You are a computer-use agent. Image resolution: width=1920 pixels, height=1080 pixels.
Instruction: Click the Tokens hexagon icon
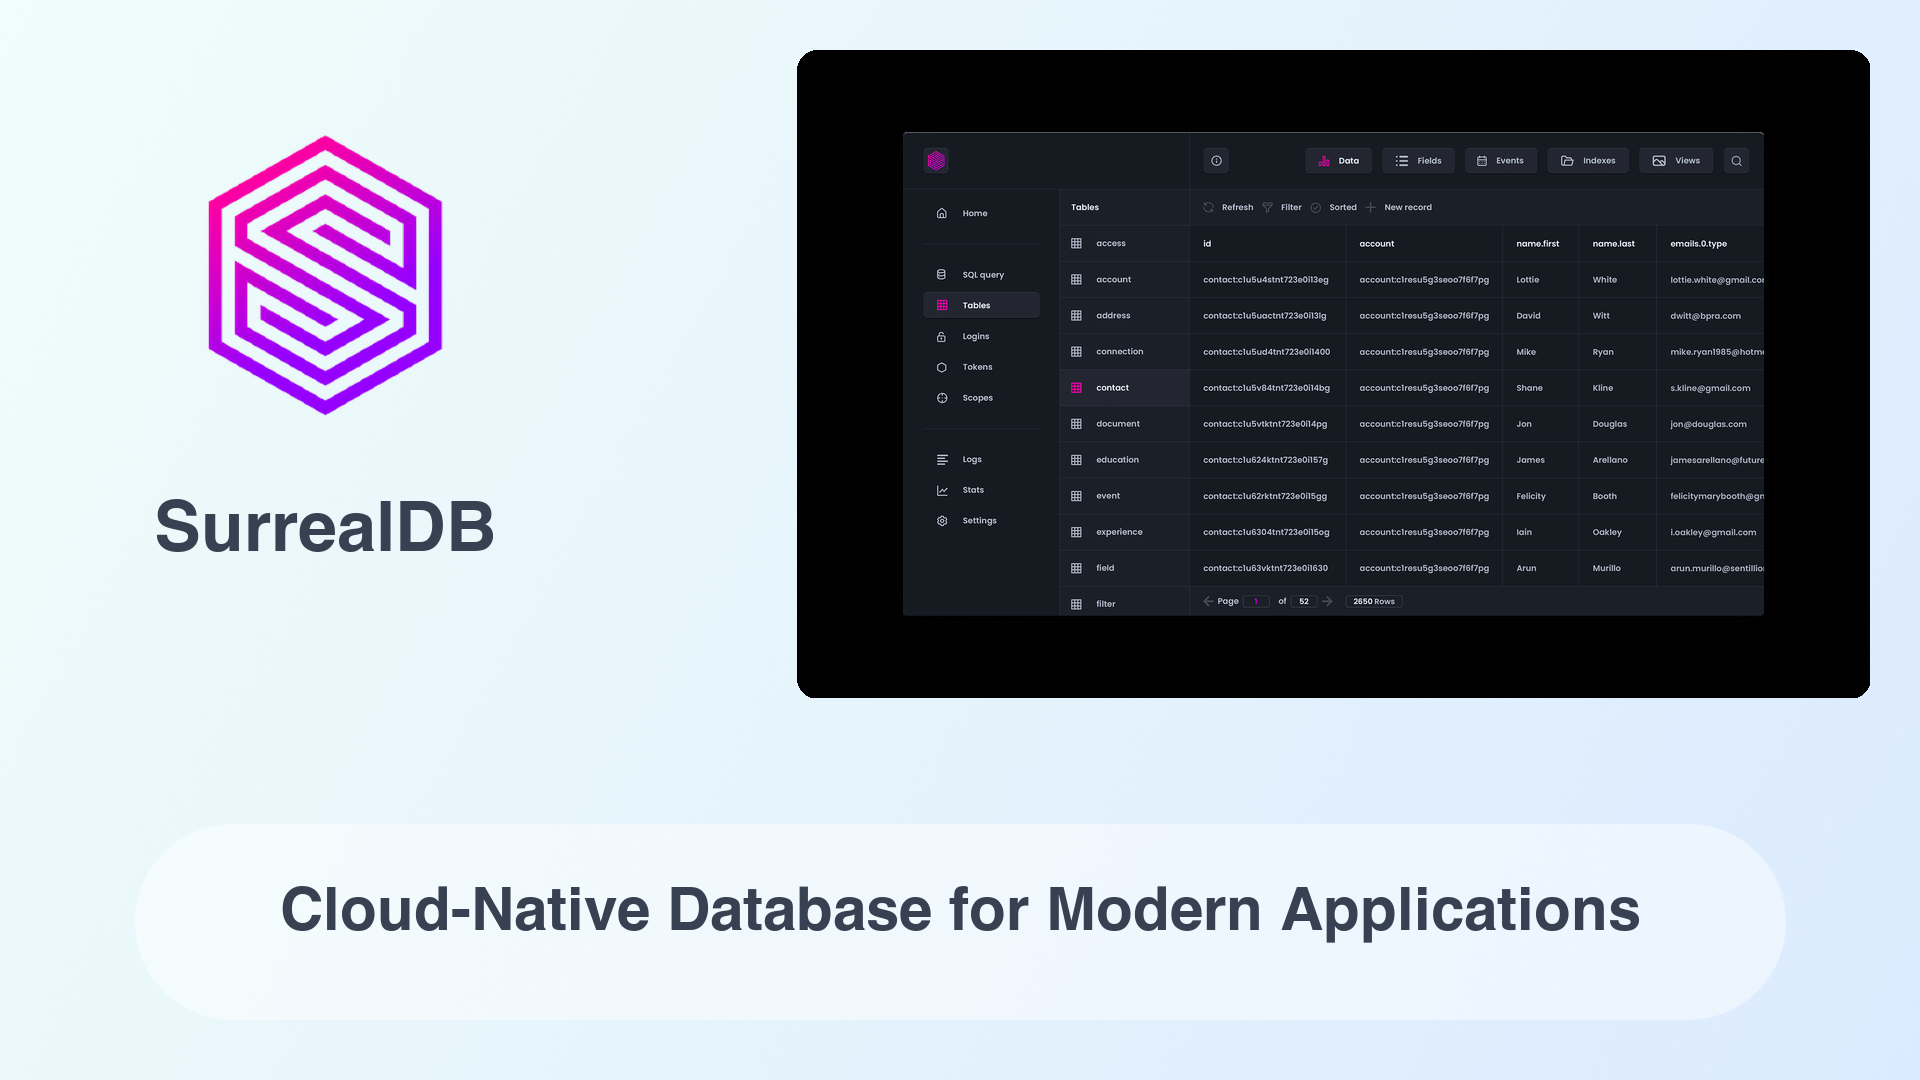pos(941,367)
